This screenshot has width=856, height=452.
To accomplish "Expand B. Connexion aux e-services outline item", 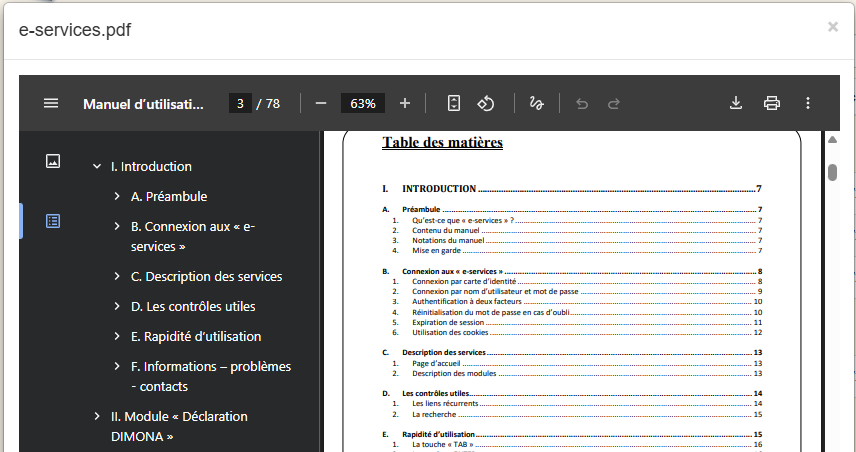I will pyautogui.click(x=117, y=226).
